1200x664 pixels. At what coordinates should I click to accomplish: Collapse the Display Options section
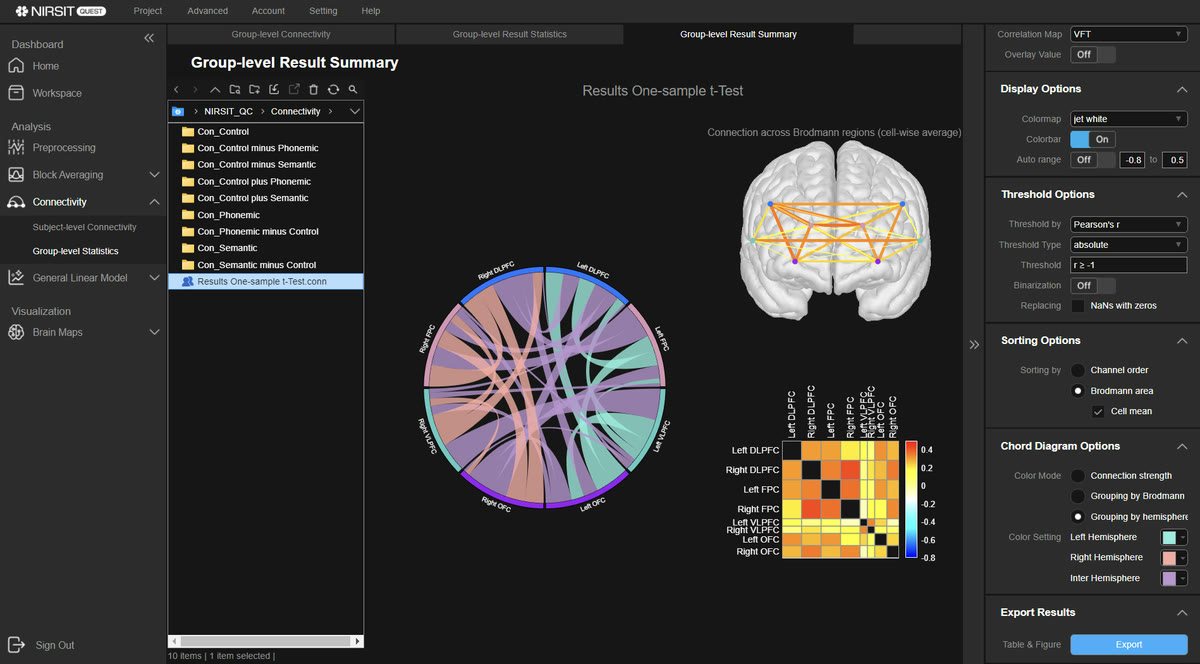click(x=1182, y=89)
